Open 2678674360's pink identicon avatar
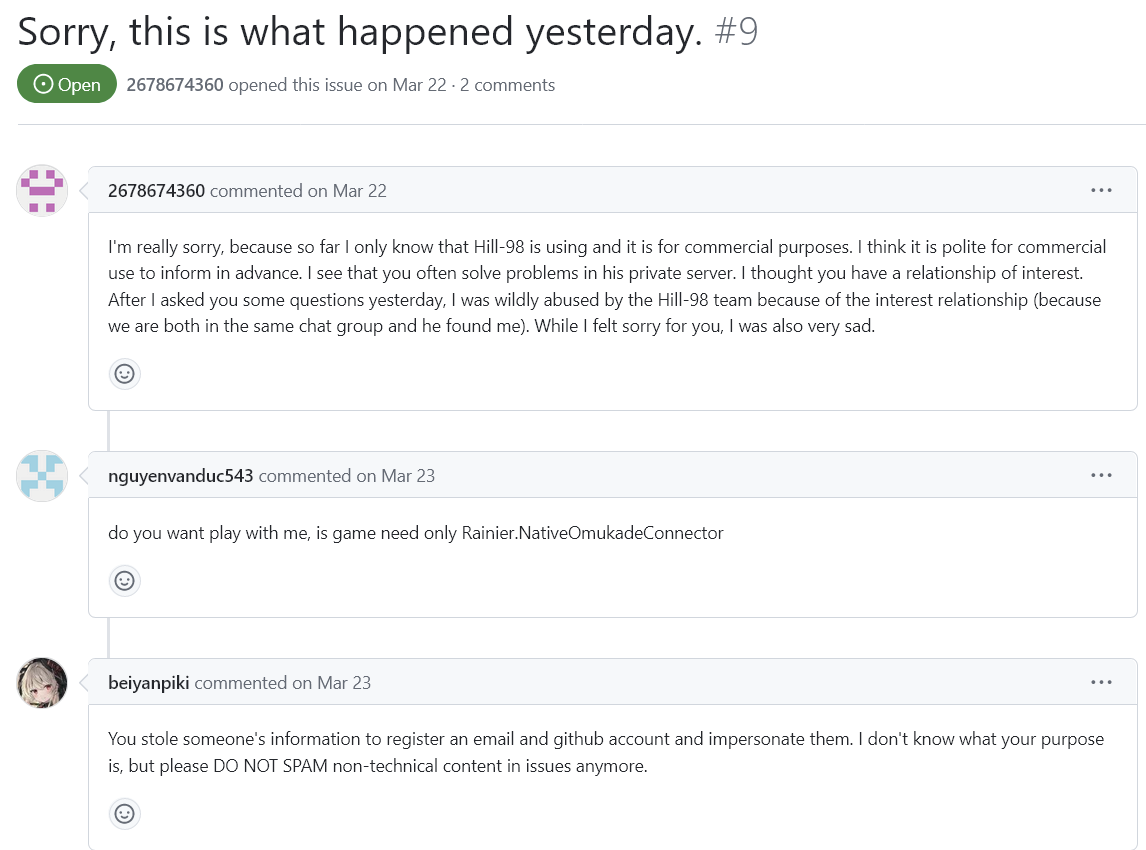The width and height of the screenshot is (1146, 850). point(42,190)
